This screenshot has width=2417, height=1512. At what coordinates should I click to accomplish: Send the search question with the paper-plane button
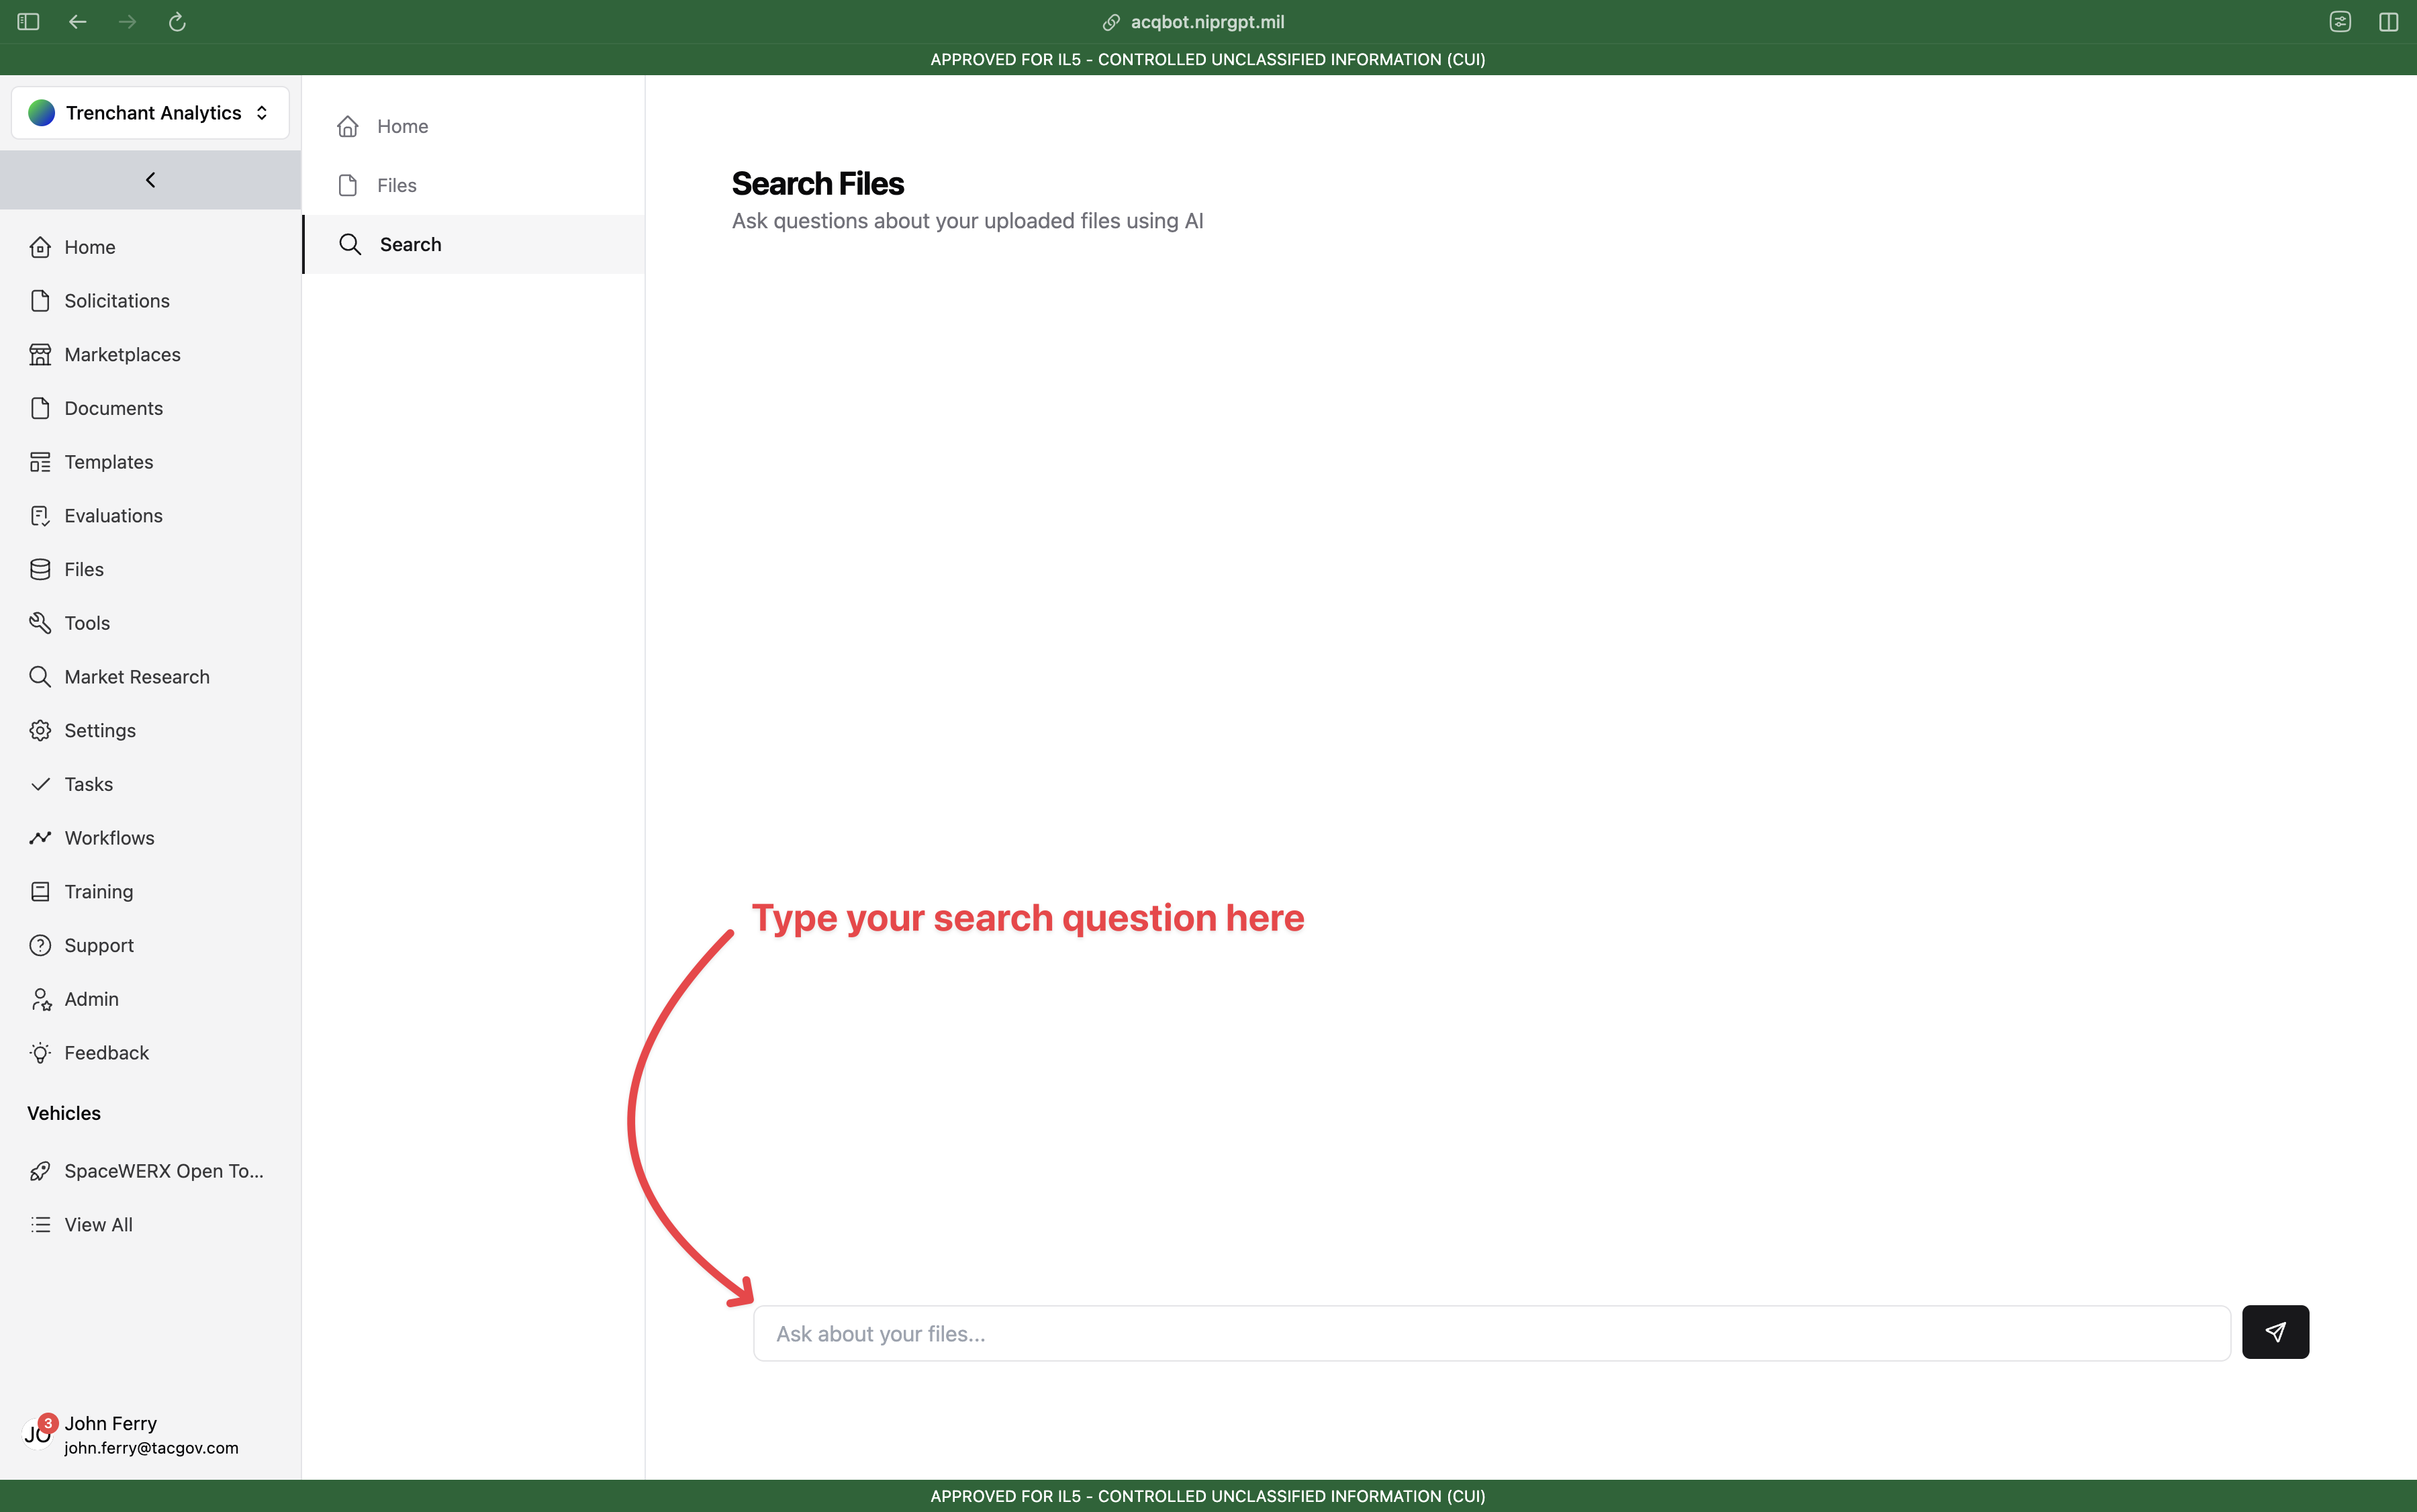click(2275, 1332)
